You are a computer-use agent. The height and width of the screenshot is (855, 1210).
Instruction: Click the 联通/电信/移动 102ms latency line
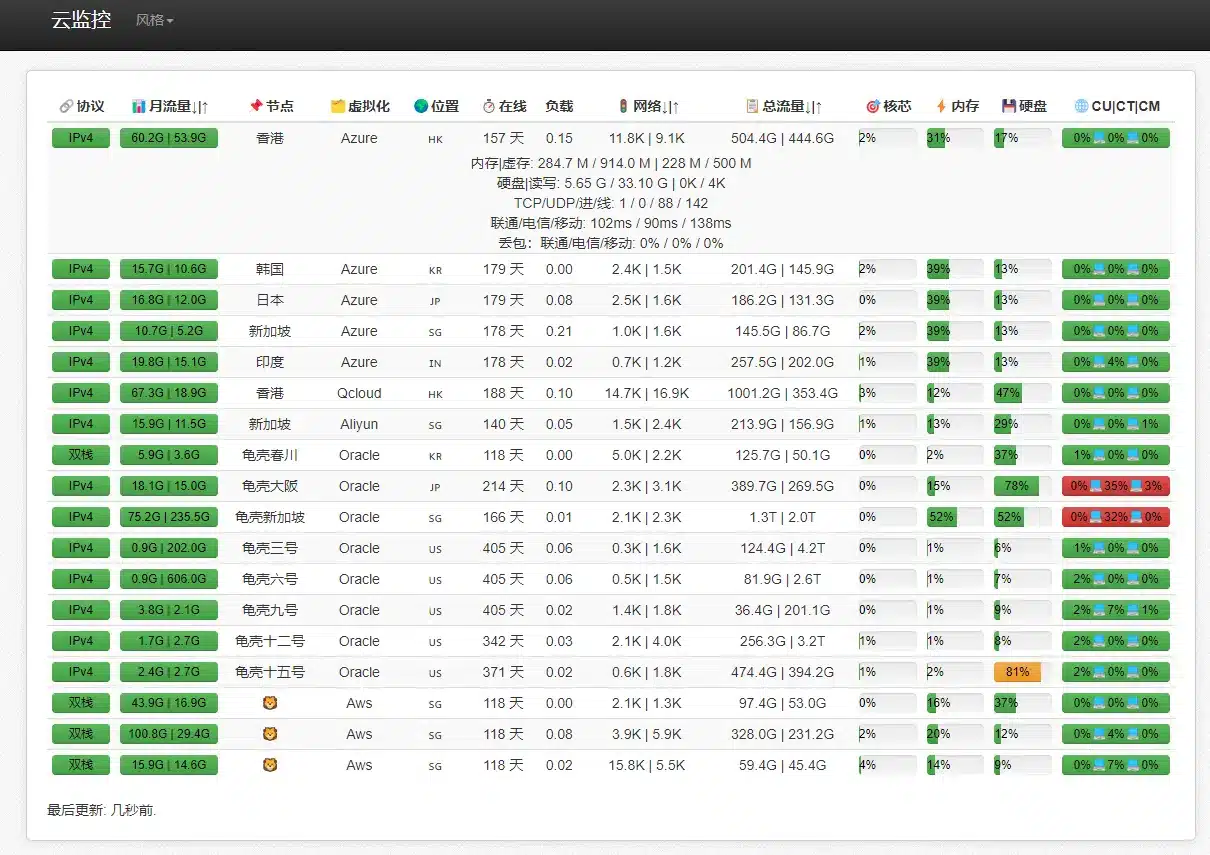(x=610, y=223)
